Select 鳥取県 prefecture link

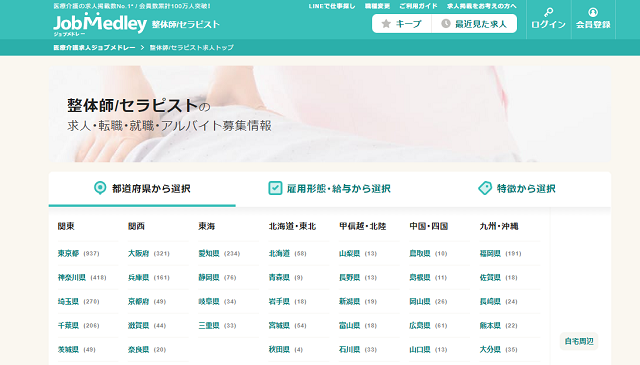pyautogui.click(x=420, y=254)
